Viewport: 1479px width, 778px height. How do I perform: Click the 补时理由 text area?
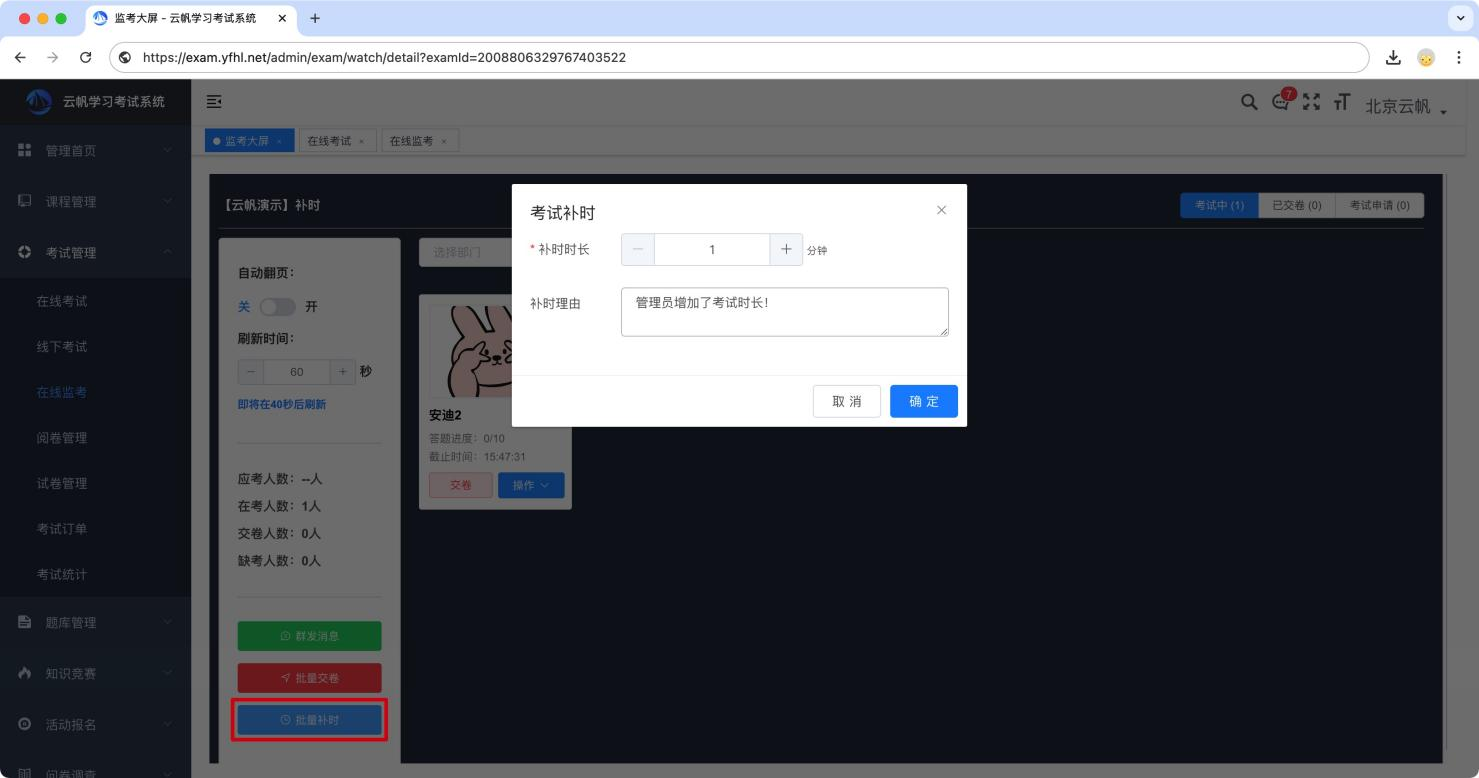pos(784,312)
